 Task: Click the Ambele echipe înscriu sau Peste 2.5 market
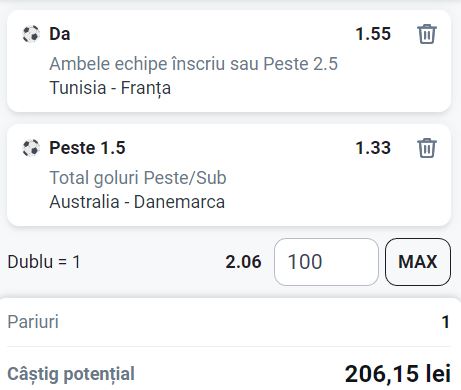click(x=193, y=64)
